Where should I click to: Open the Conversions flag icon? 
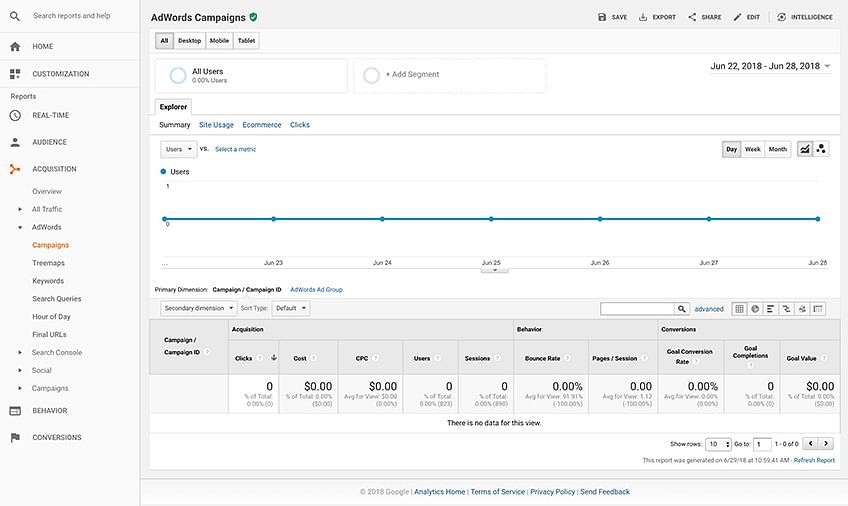[15, 437]
